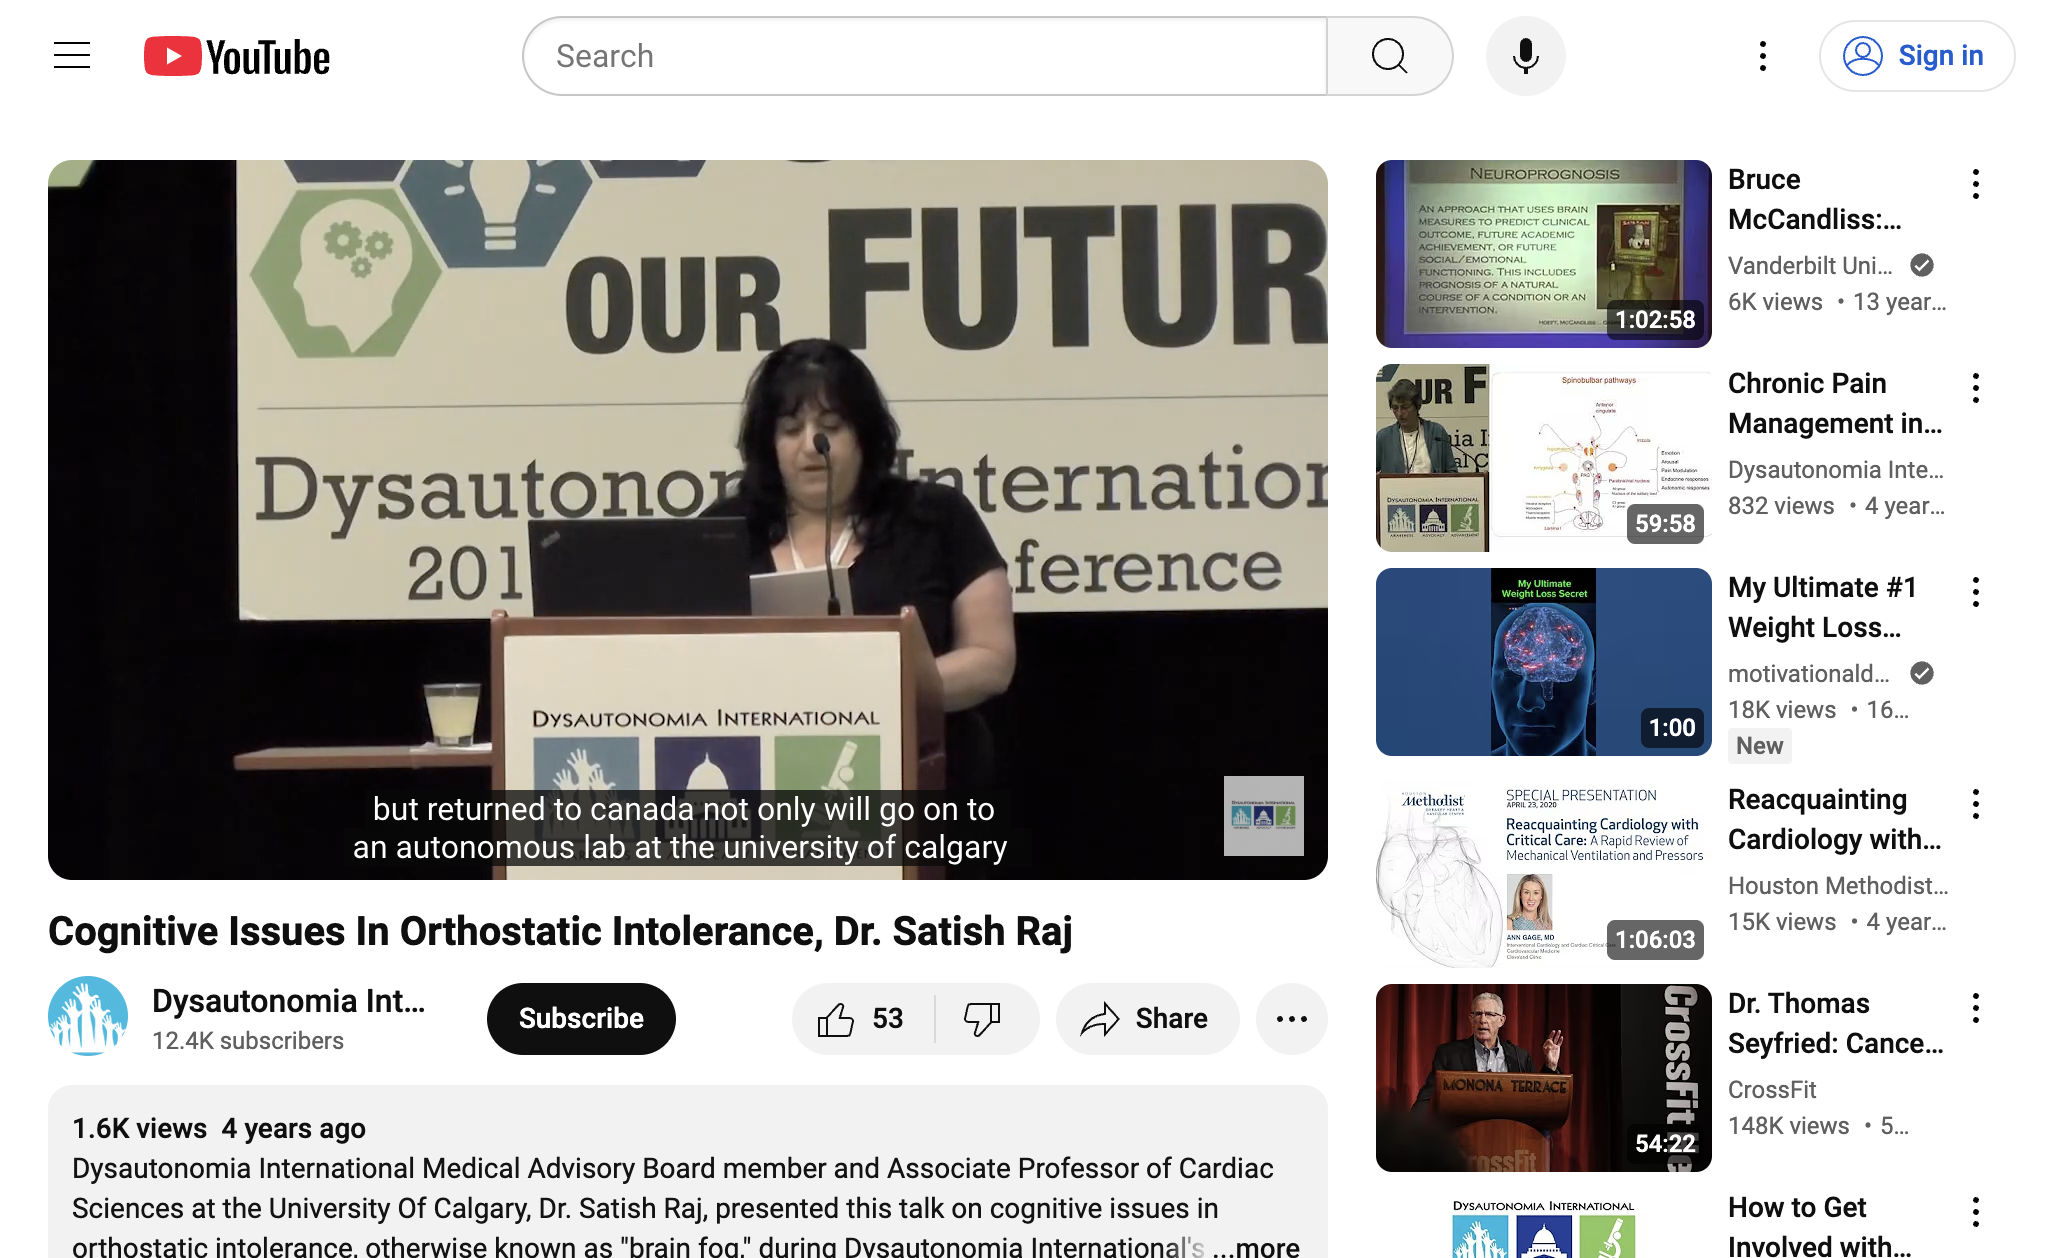Open the CrossFit channel name

pyautogui.click(x=1772, y=1089)
